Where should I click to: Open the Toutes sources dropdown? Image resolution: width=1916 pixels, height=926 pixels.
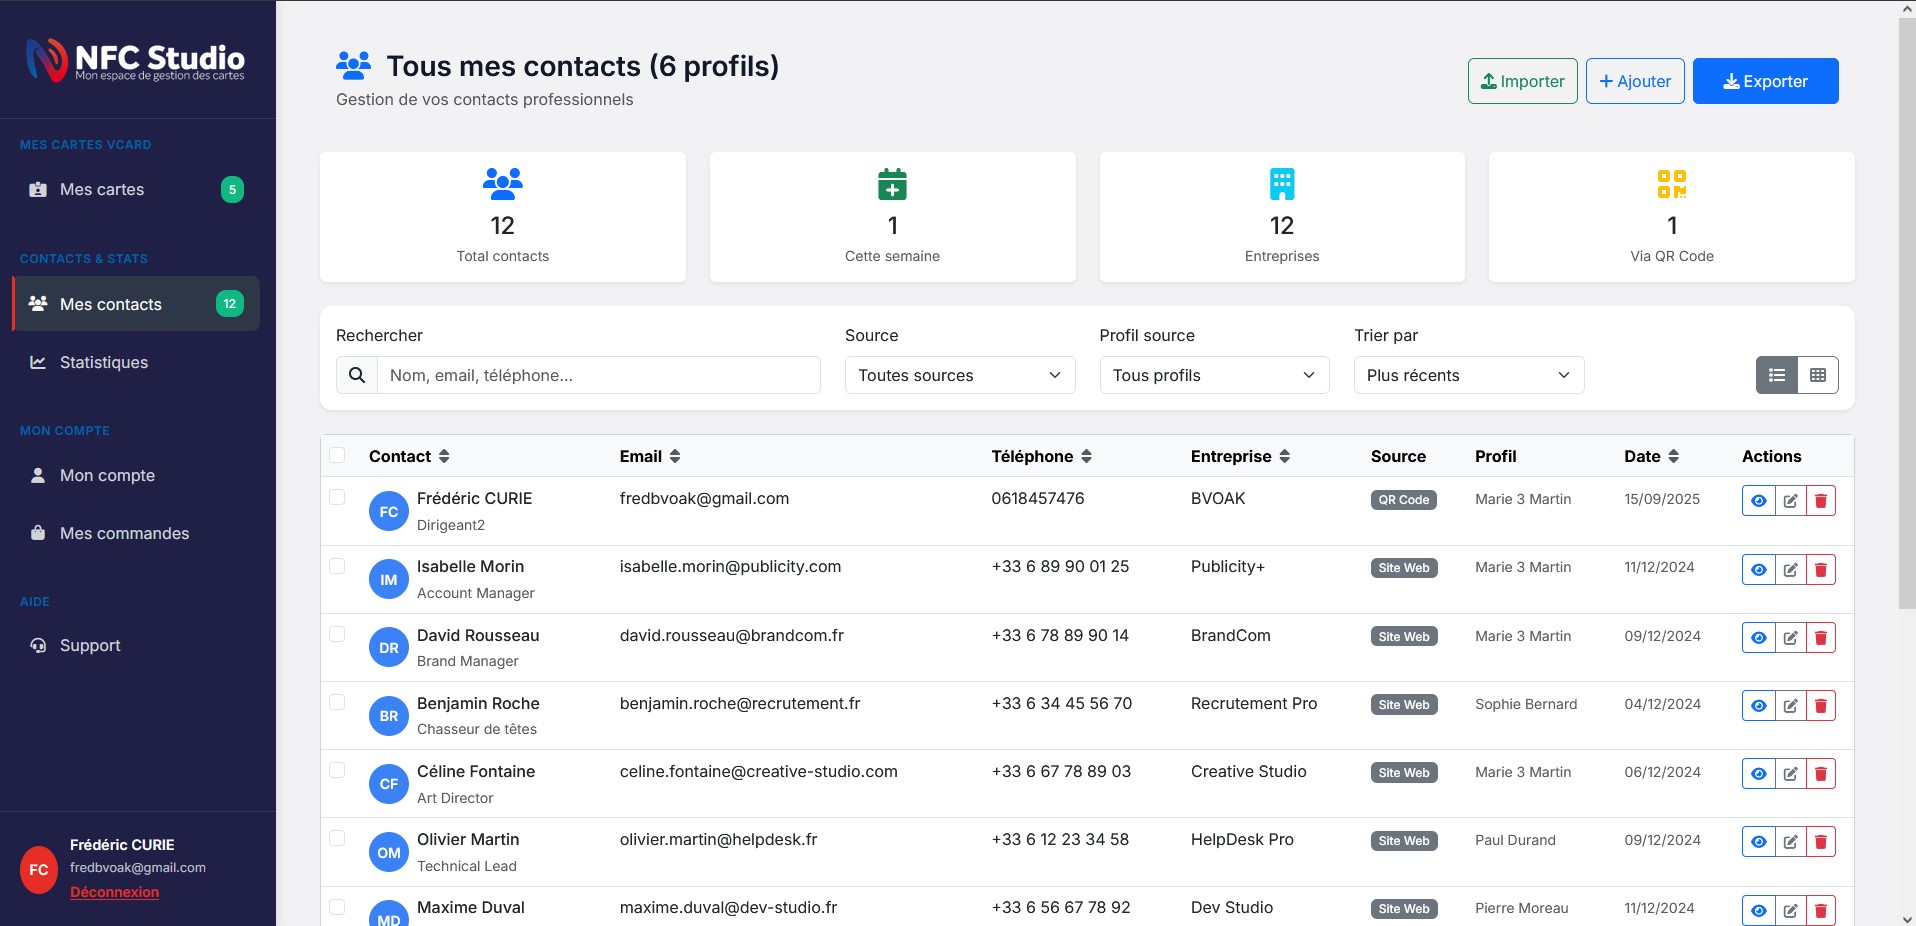[959, 375]
